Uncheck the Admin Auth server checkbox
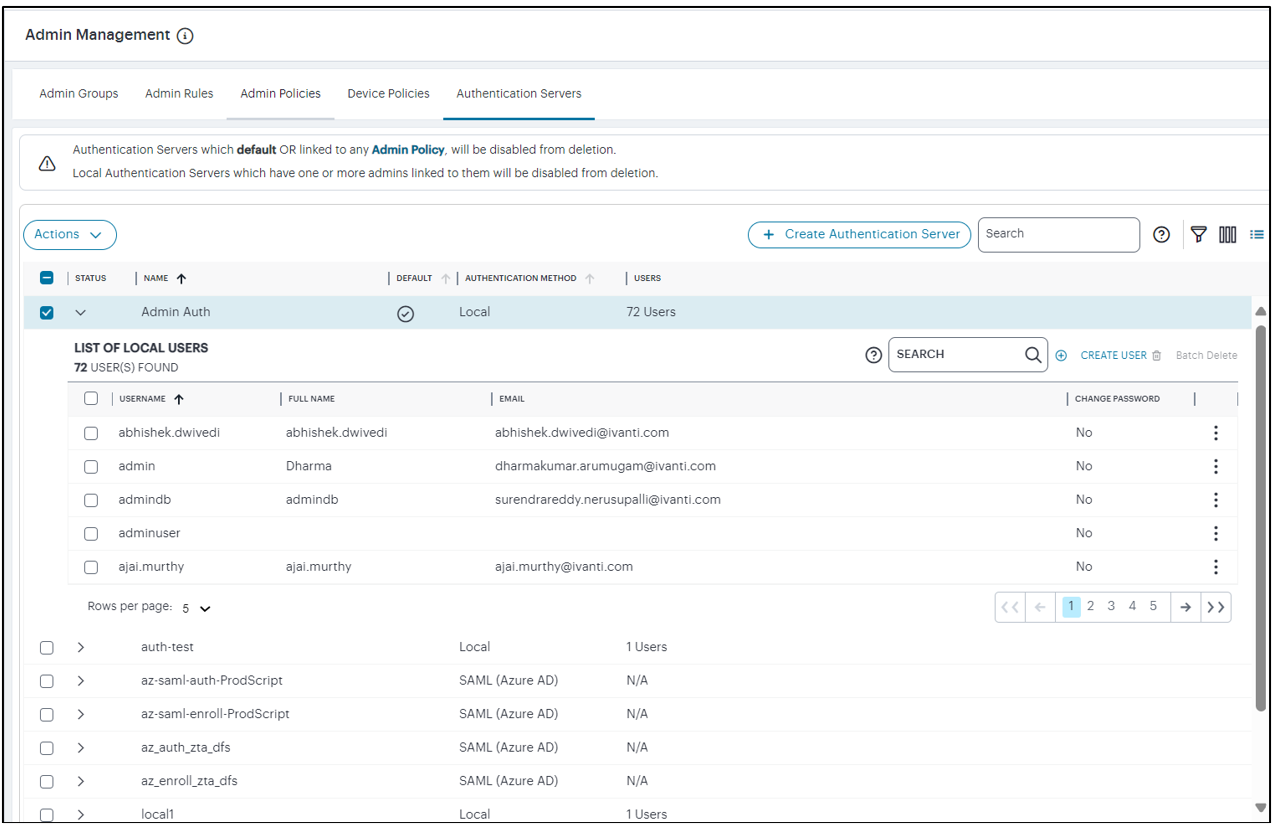This screenshot has width=1273, height=826. pyautogui.click(x=46, y=313)
